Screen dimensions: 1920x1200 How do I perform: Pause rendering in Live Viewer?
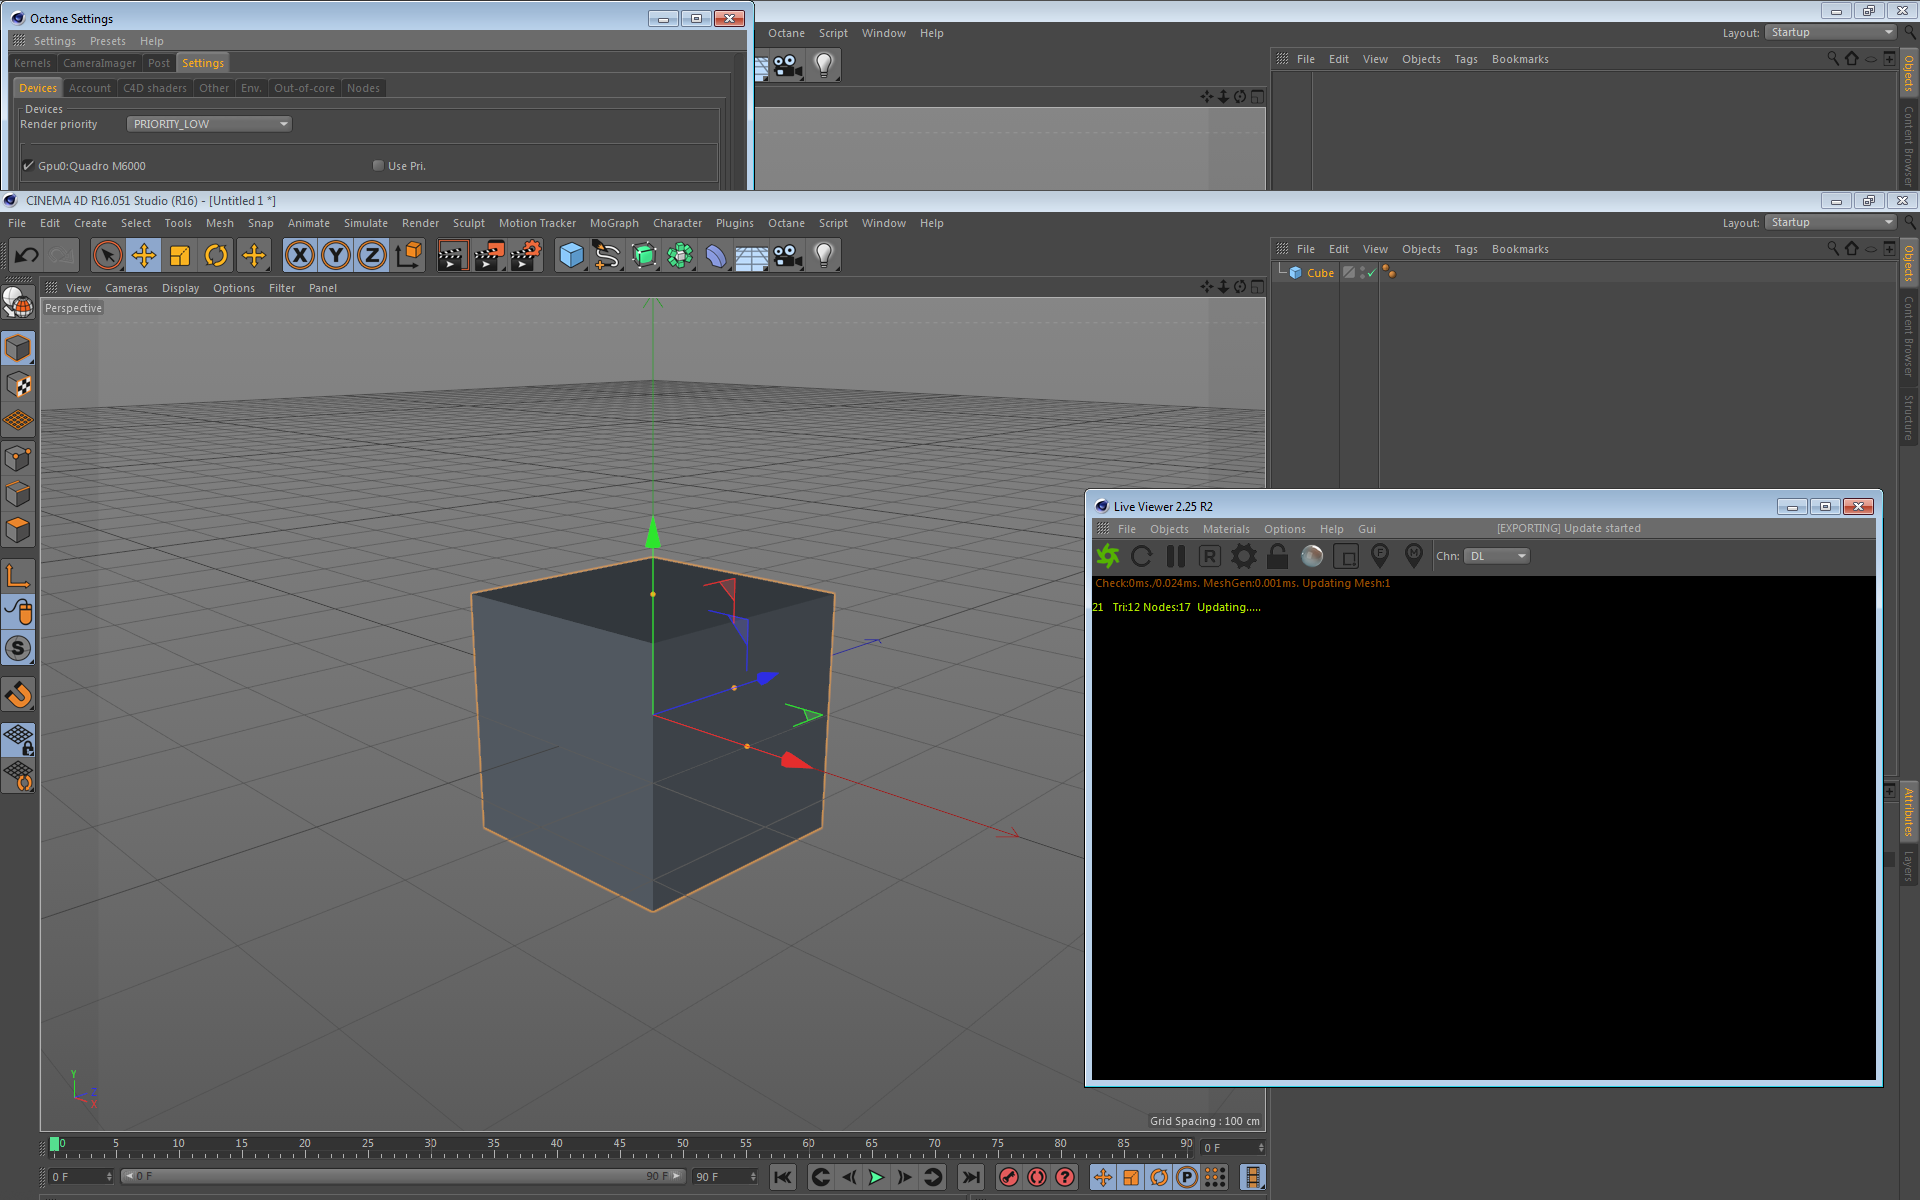click(1176, 556)
